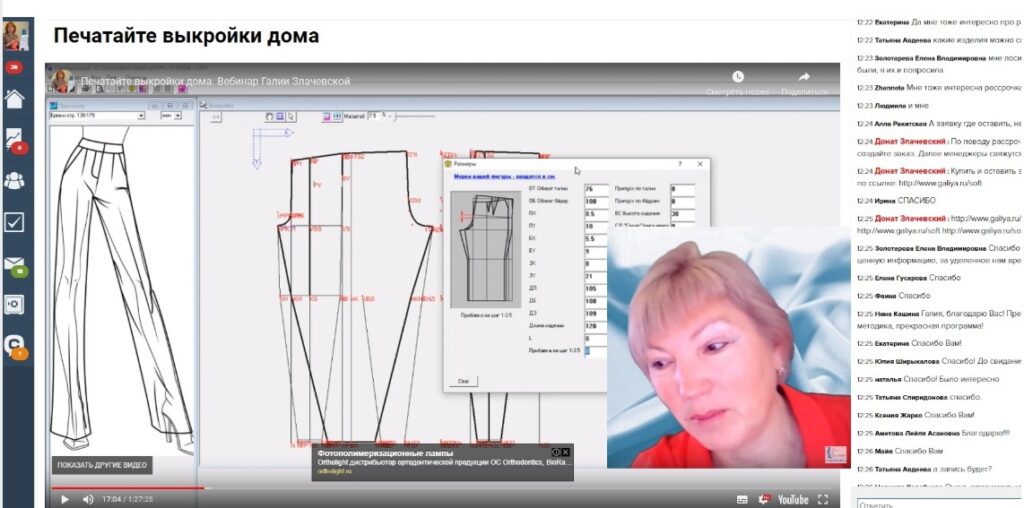Select the pointer tool in pattern toolbar
Viewport: 1024px width, 508px height.
click(291, 116)
